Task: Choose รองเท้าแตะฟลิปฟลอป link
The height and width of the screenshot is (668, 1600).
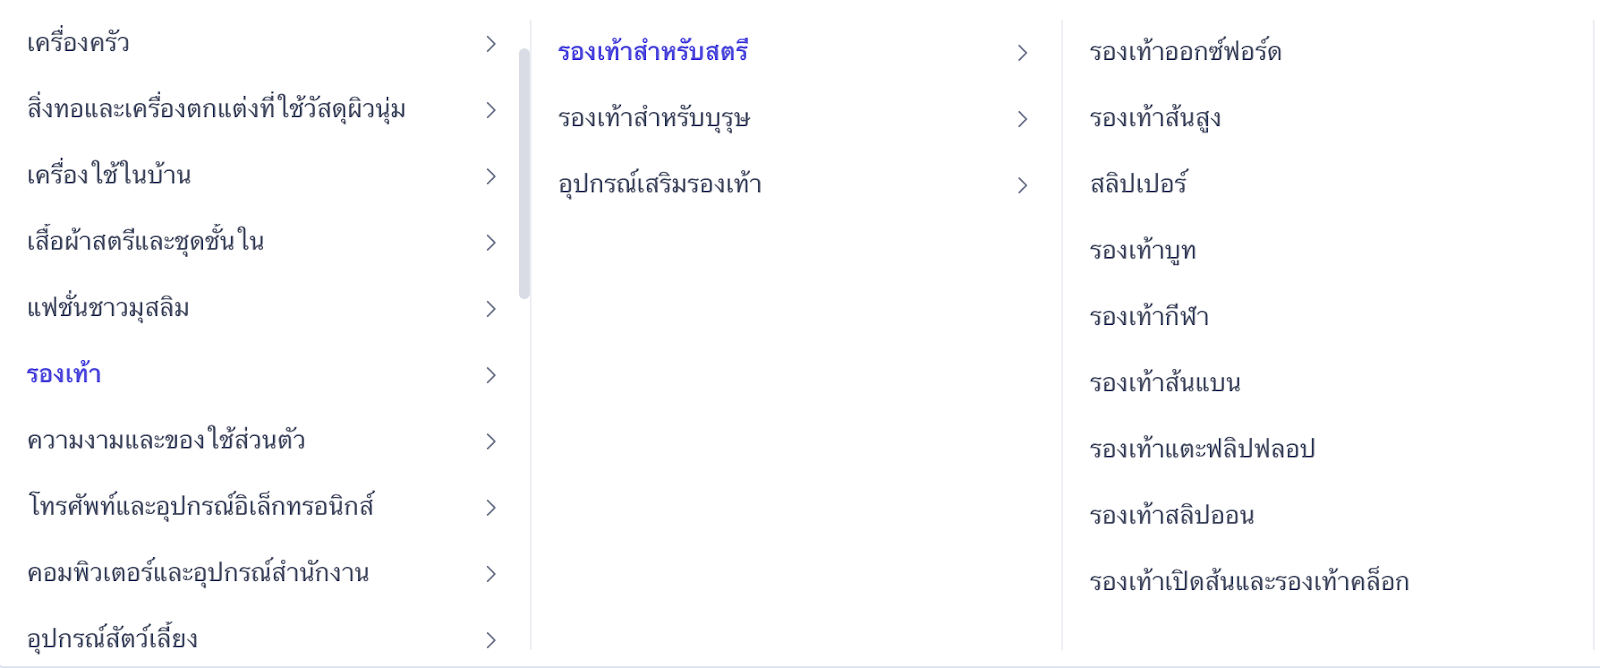Action: (1202, 450)
